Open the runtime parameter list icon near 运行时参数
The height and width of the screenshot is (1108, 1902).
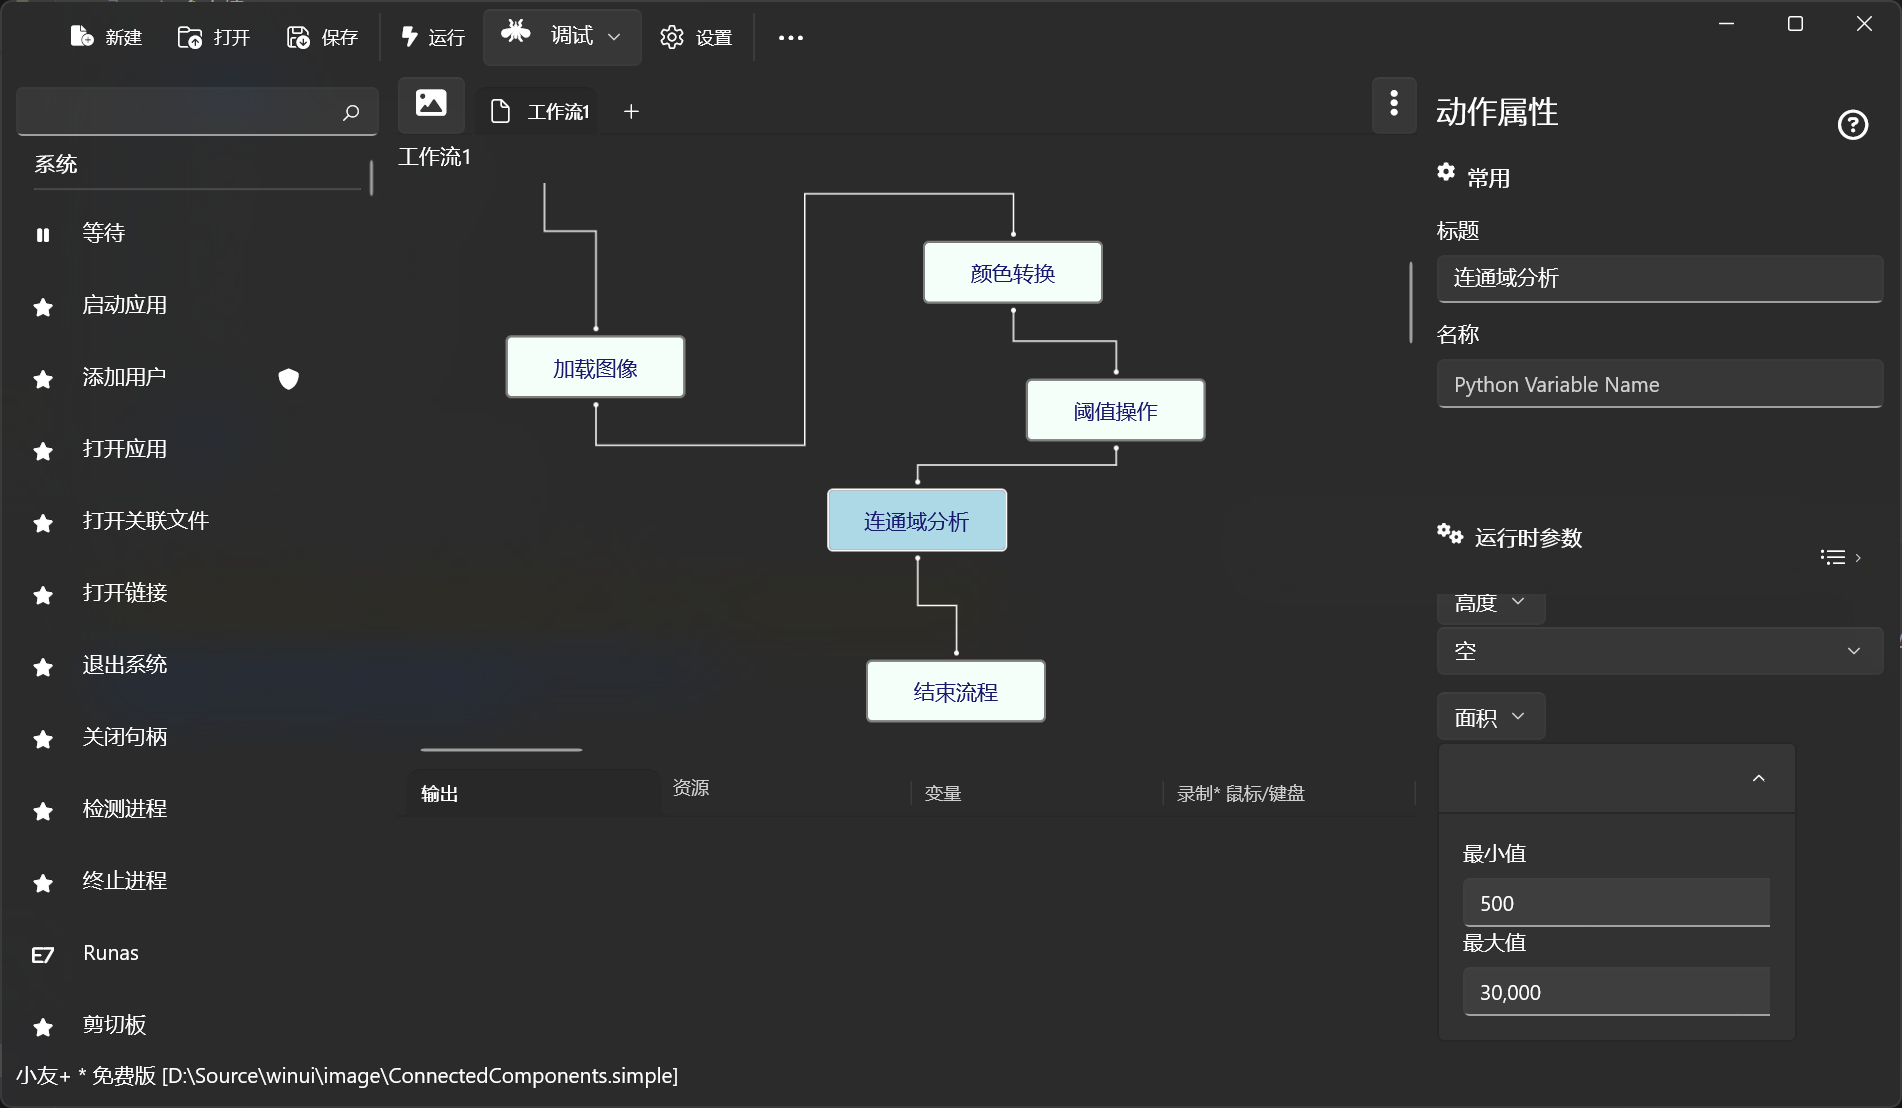1833,556
